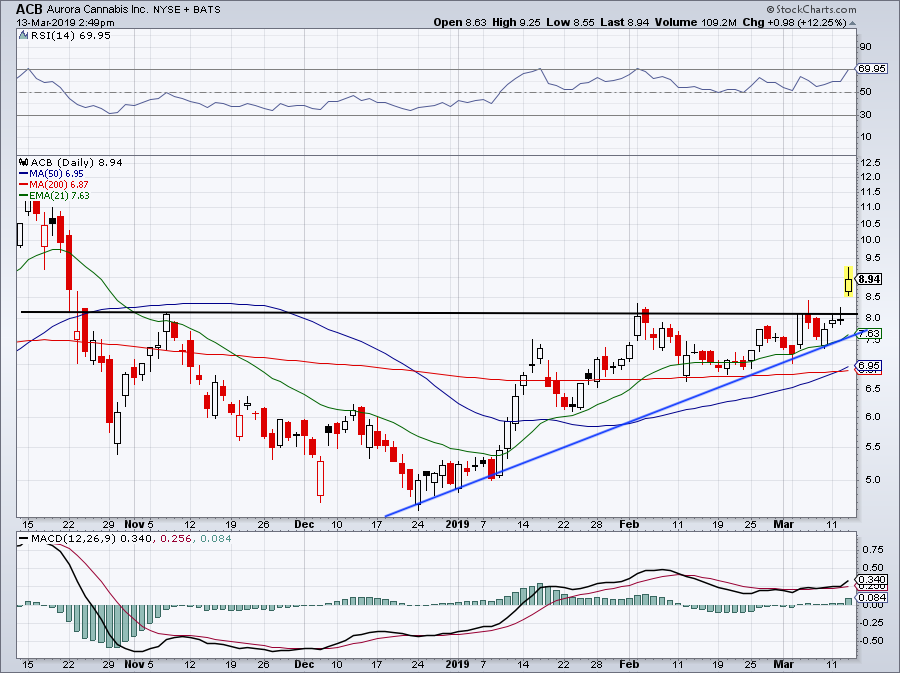Click the MACD(12,26,9) legend label
This screenshot has width=900, height=673.
coord(74,539)
